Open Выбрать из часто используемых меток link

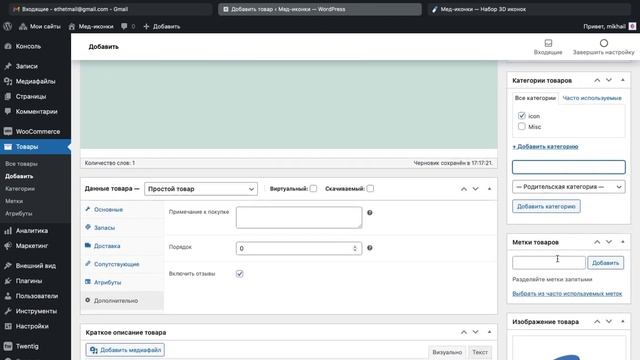[567, 293]
